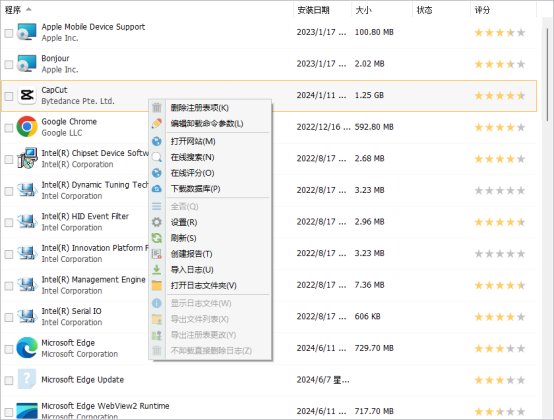The image size is (554, 420).
Task: Click the size value 729.70 MB
Action: (x=374, y=348)
